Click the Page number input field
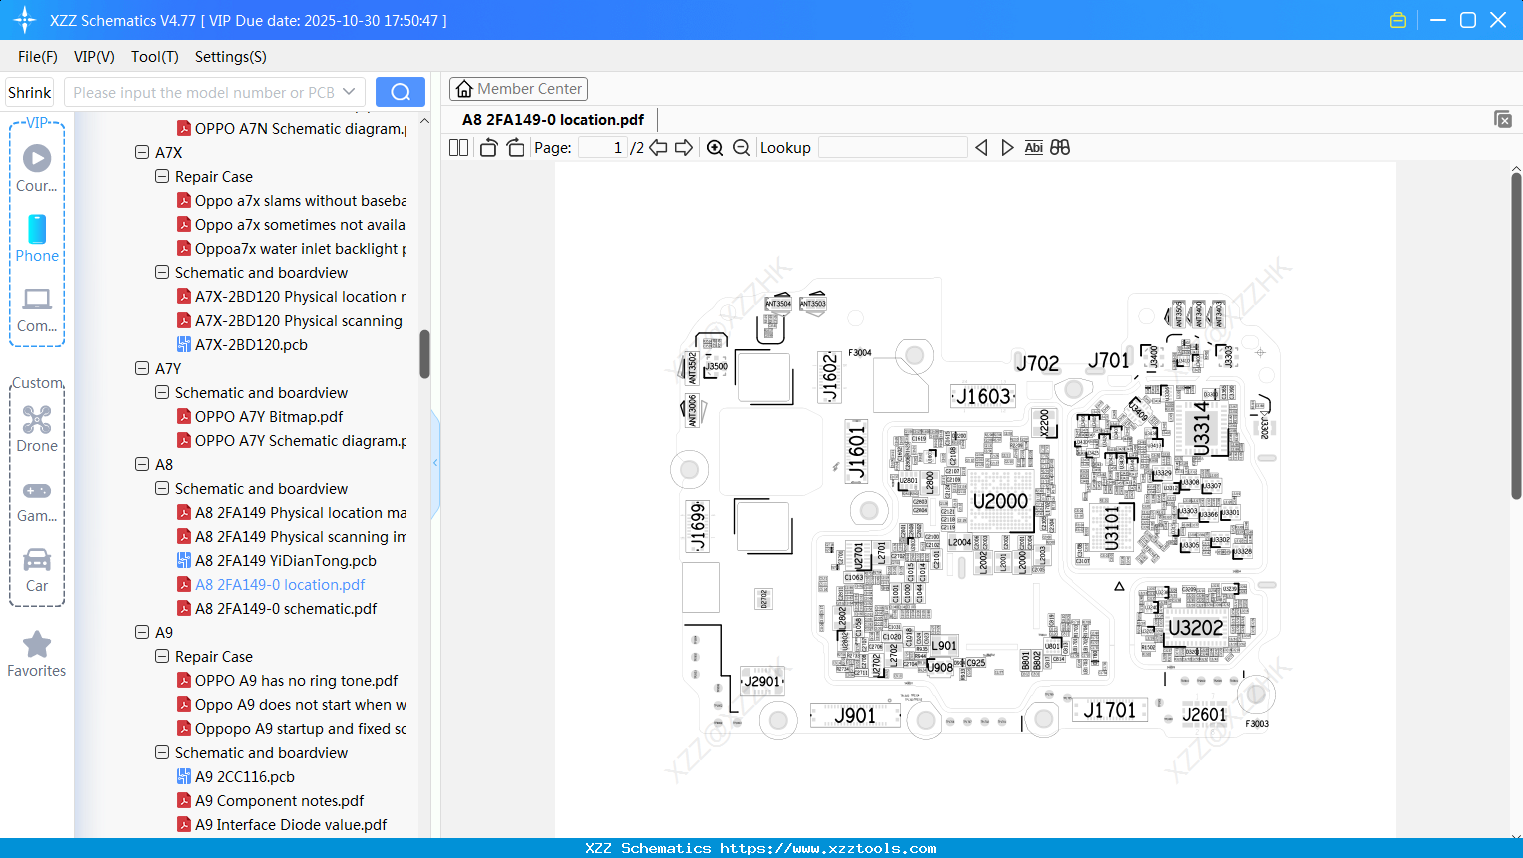This screenshot has width=1523, height=858. (x=603, y=148)
